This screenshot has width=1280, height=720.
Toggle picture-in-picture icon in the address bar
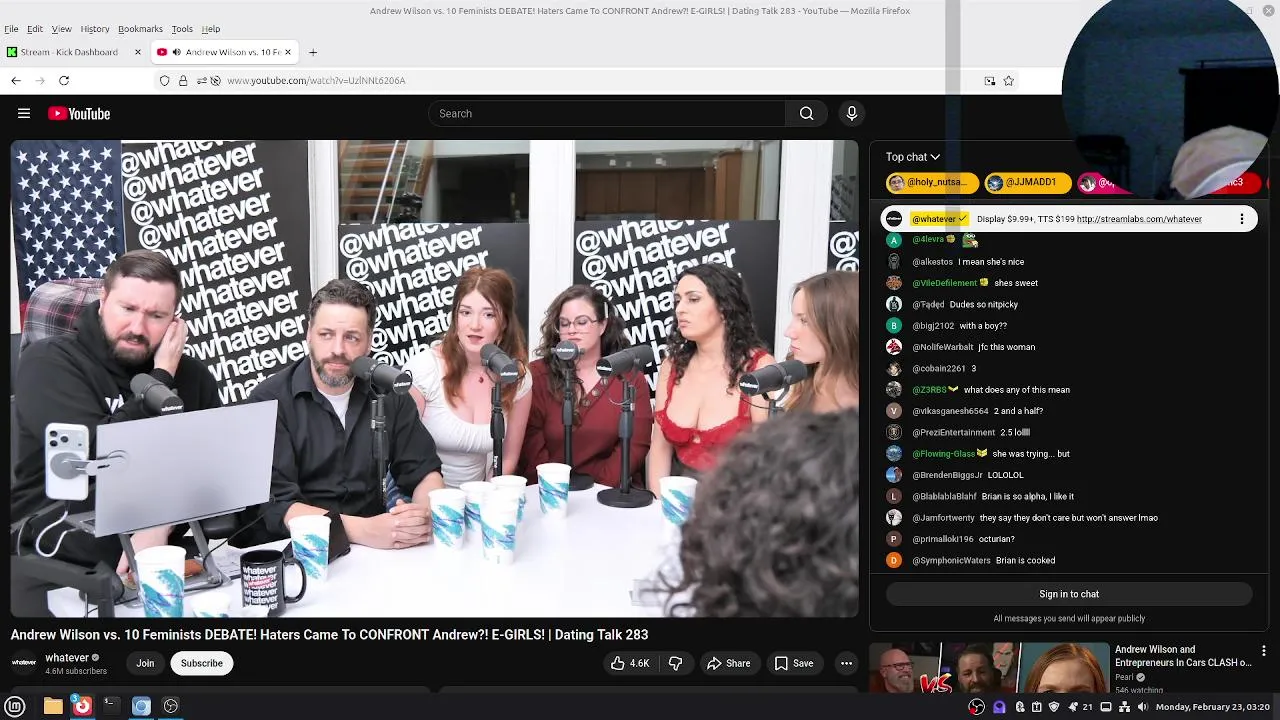pyautogui.click(x=990, y=81)
